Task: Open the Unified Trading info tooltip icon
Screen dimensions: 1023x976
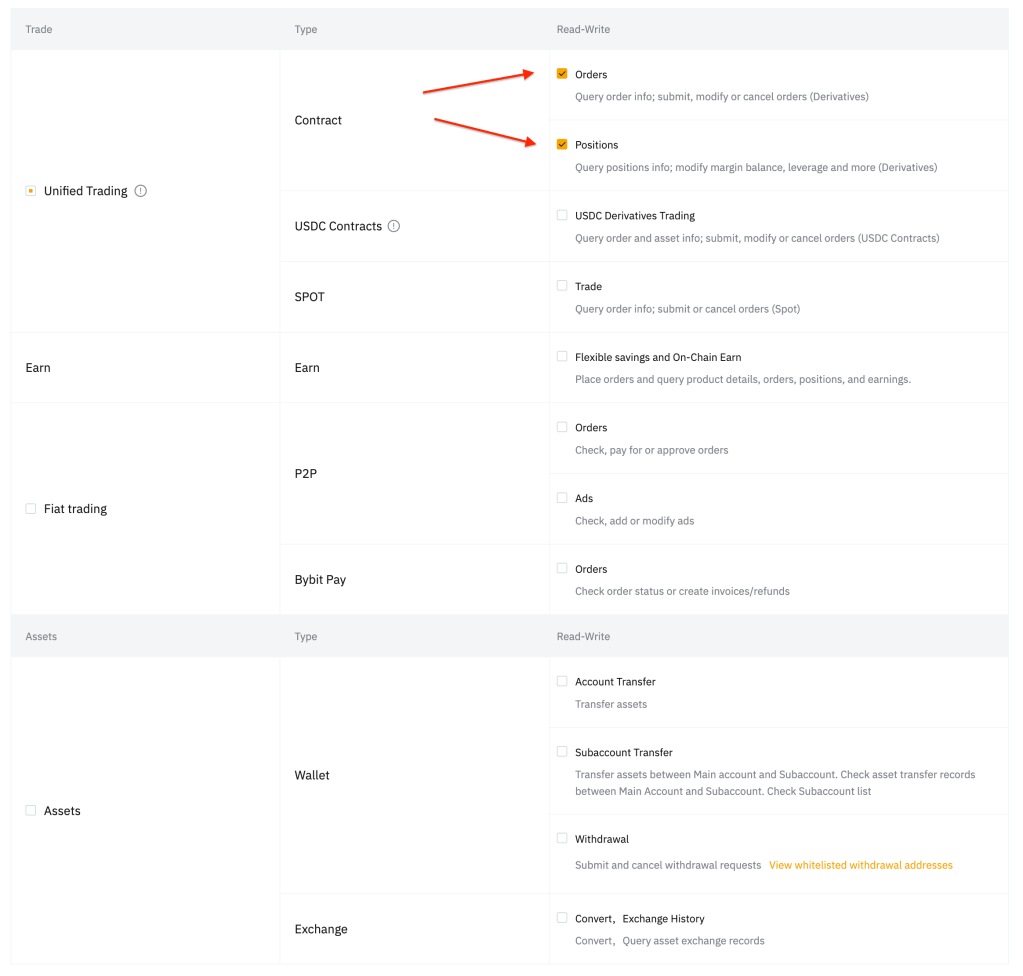Action: 141,191
